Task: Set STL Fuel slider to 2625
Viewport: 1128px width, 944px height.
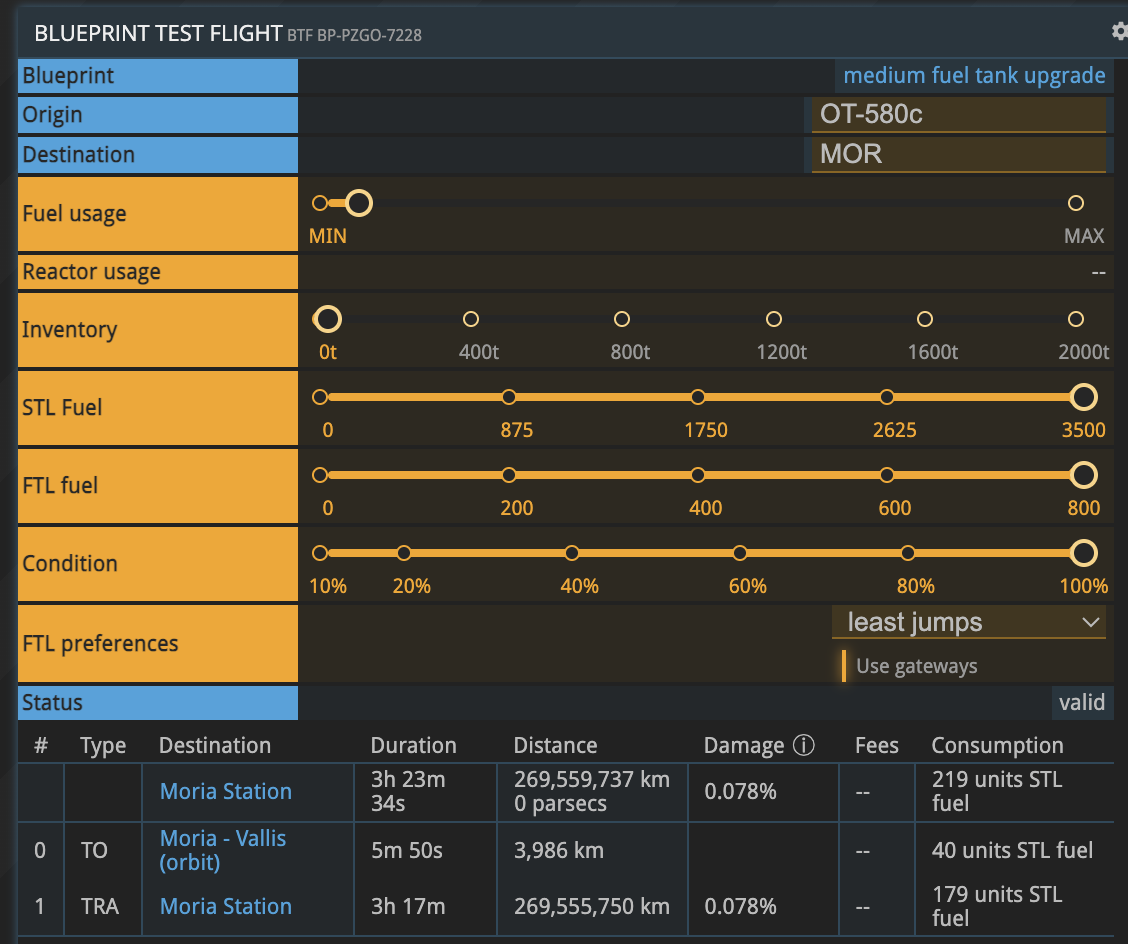Action: [887, 397]
